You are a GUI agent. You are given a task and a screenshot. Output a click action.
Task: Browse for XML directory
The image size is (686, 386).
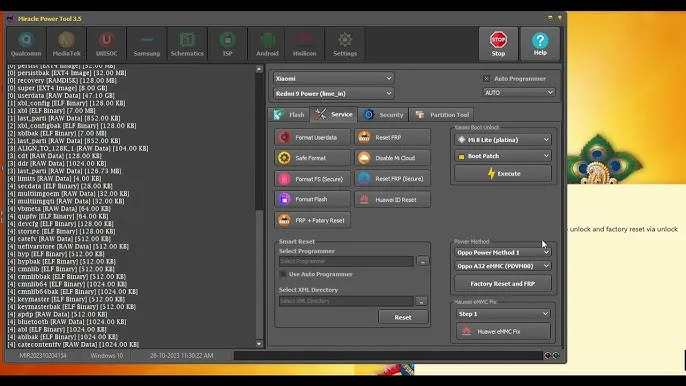pyautogui.click(x=421, y=301)
